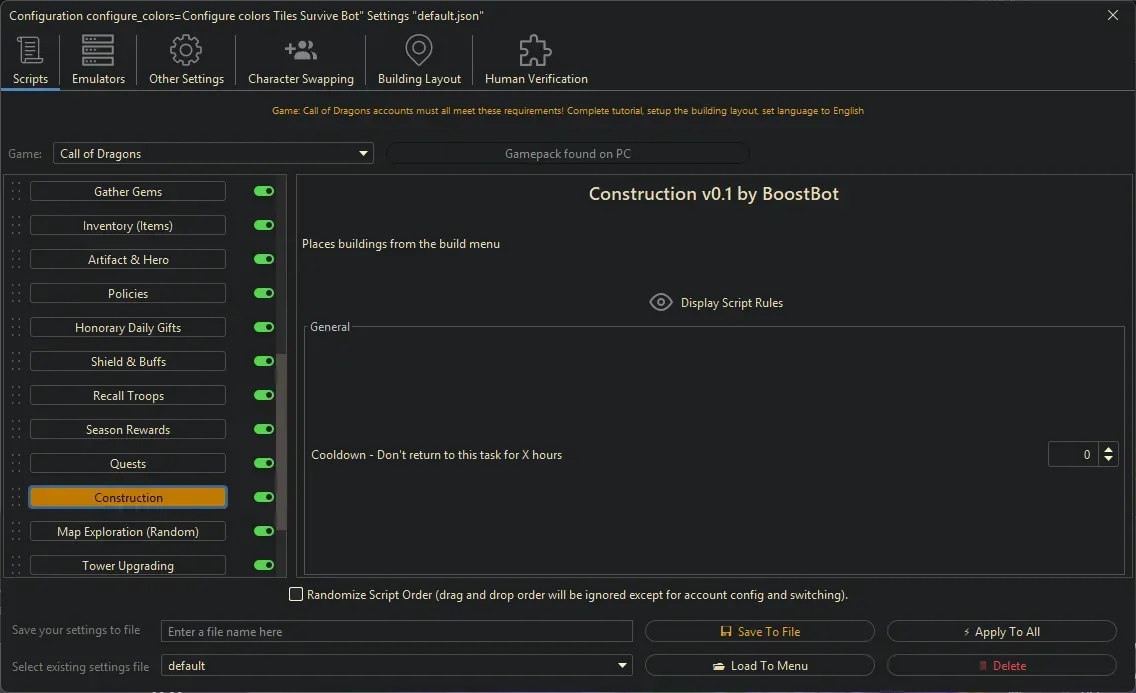Select the Quests script entry
The height and width of the screenshot is (693, 1136).
[127, 463]
